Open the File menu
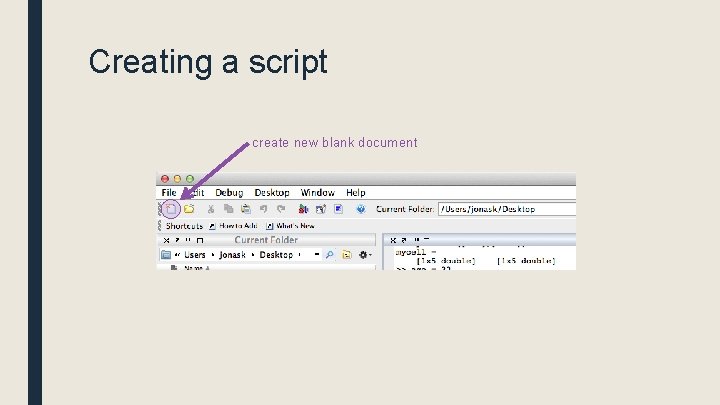The image size is (720, 405). 169,192
